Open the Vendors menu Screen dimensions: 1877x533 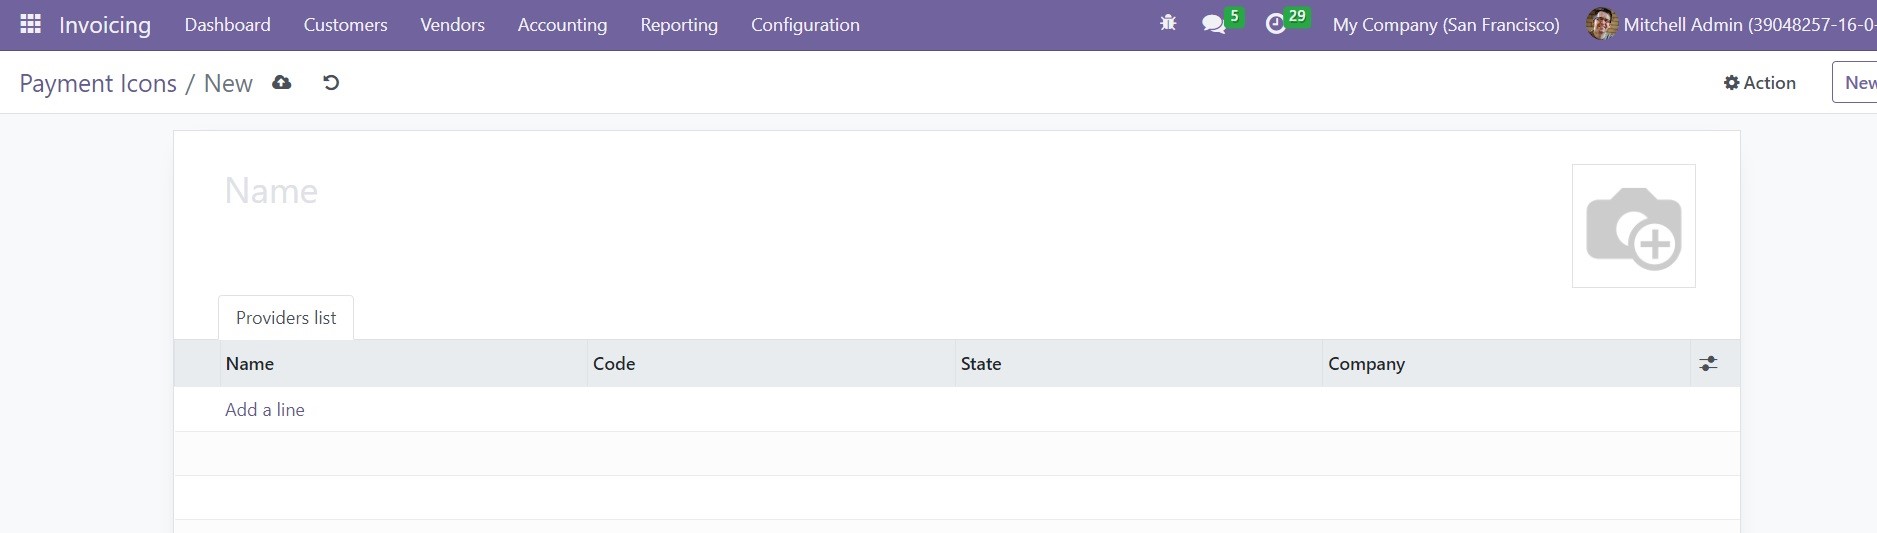click(452, 25)
